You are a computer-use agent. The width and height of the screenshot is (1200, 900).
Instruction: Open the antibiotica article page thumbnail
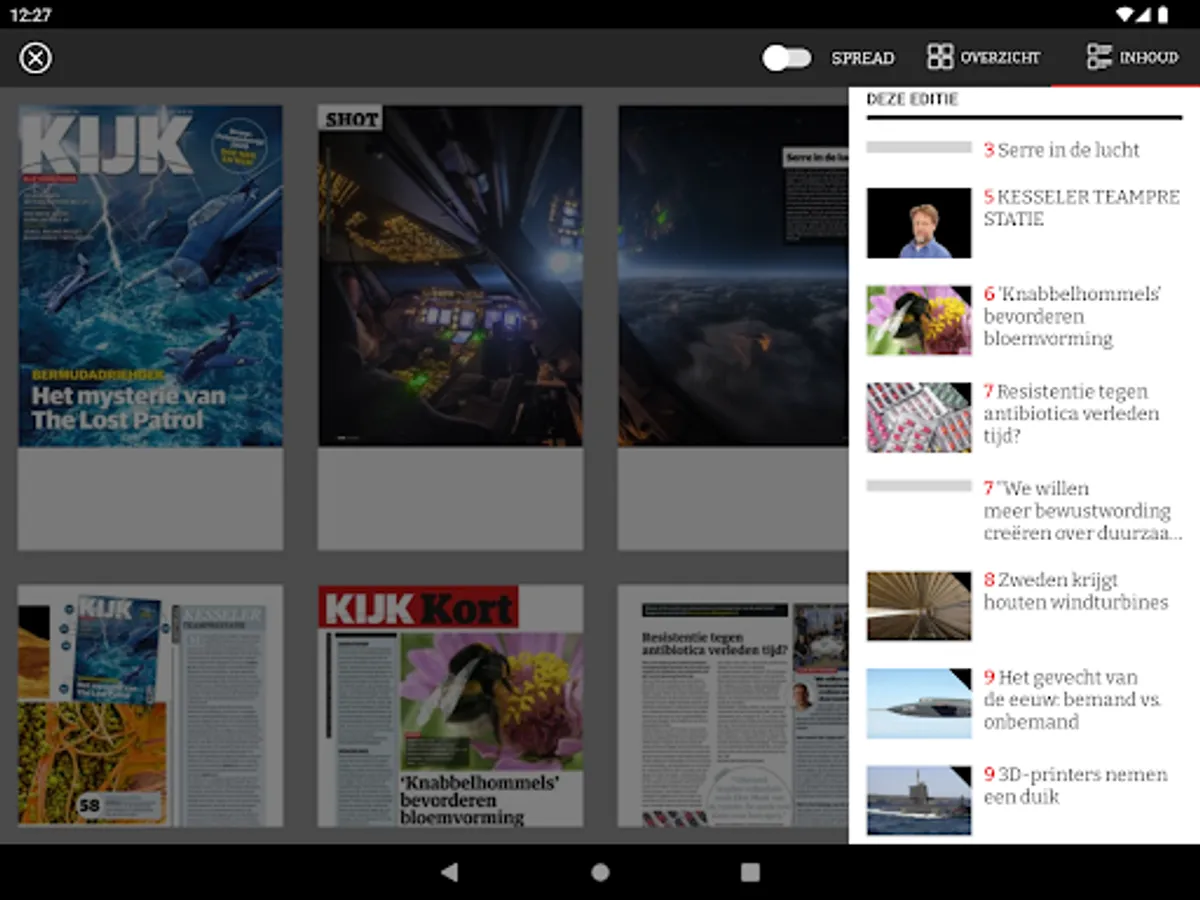coord(733,706)
